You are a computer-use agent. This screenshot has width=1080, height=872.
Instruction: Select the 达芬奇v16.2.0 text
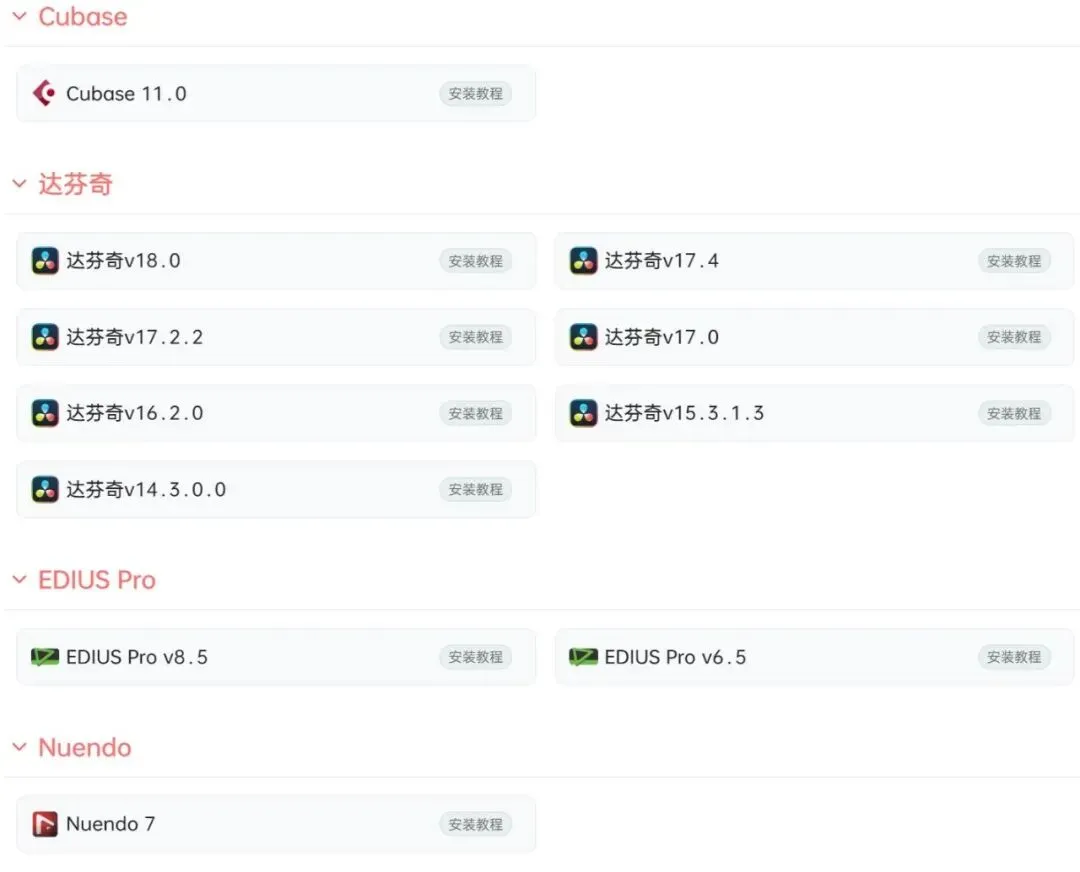[135, 413]
